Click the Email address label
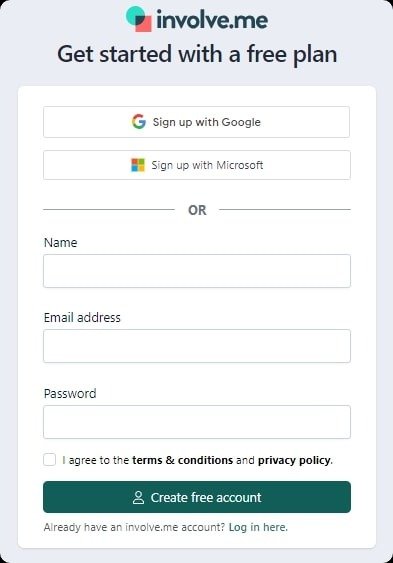The width and height of the screenshot is (393, 563). click(x=82, y=317)
